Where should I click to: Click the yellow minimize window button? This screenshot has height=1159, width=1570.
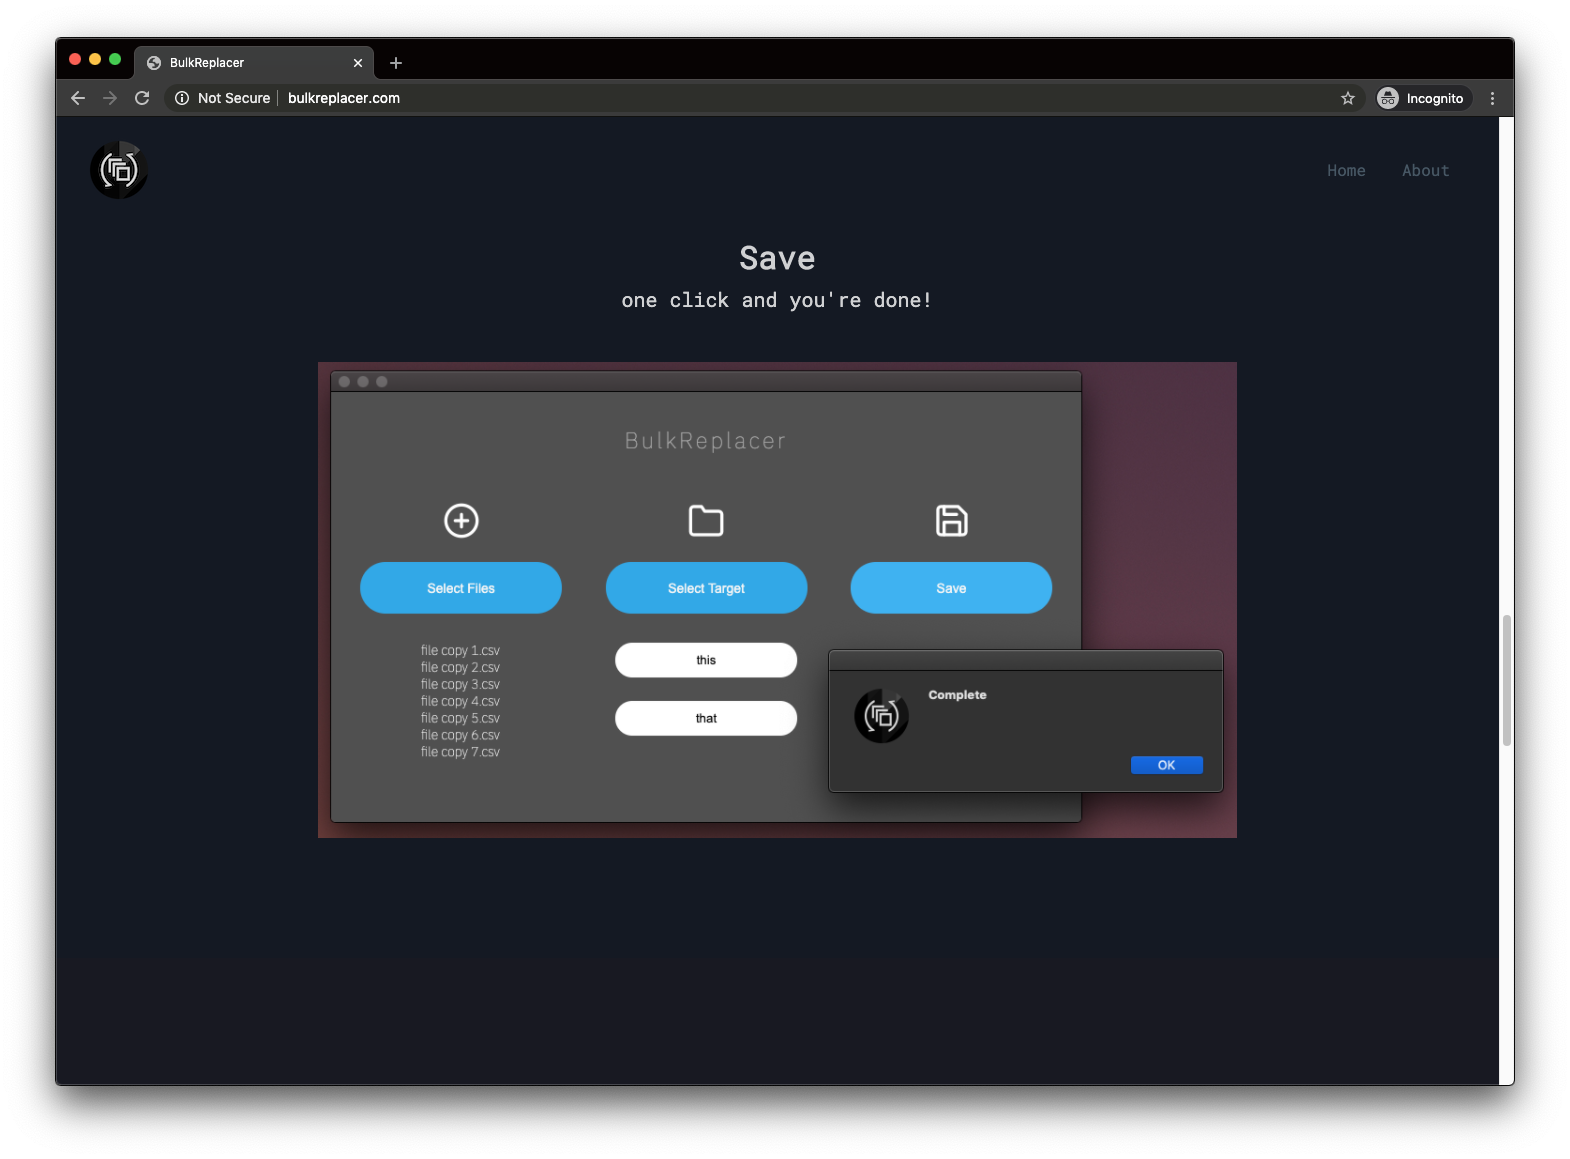tap(95, 59)
